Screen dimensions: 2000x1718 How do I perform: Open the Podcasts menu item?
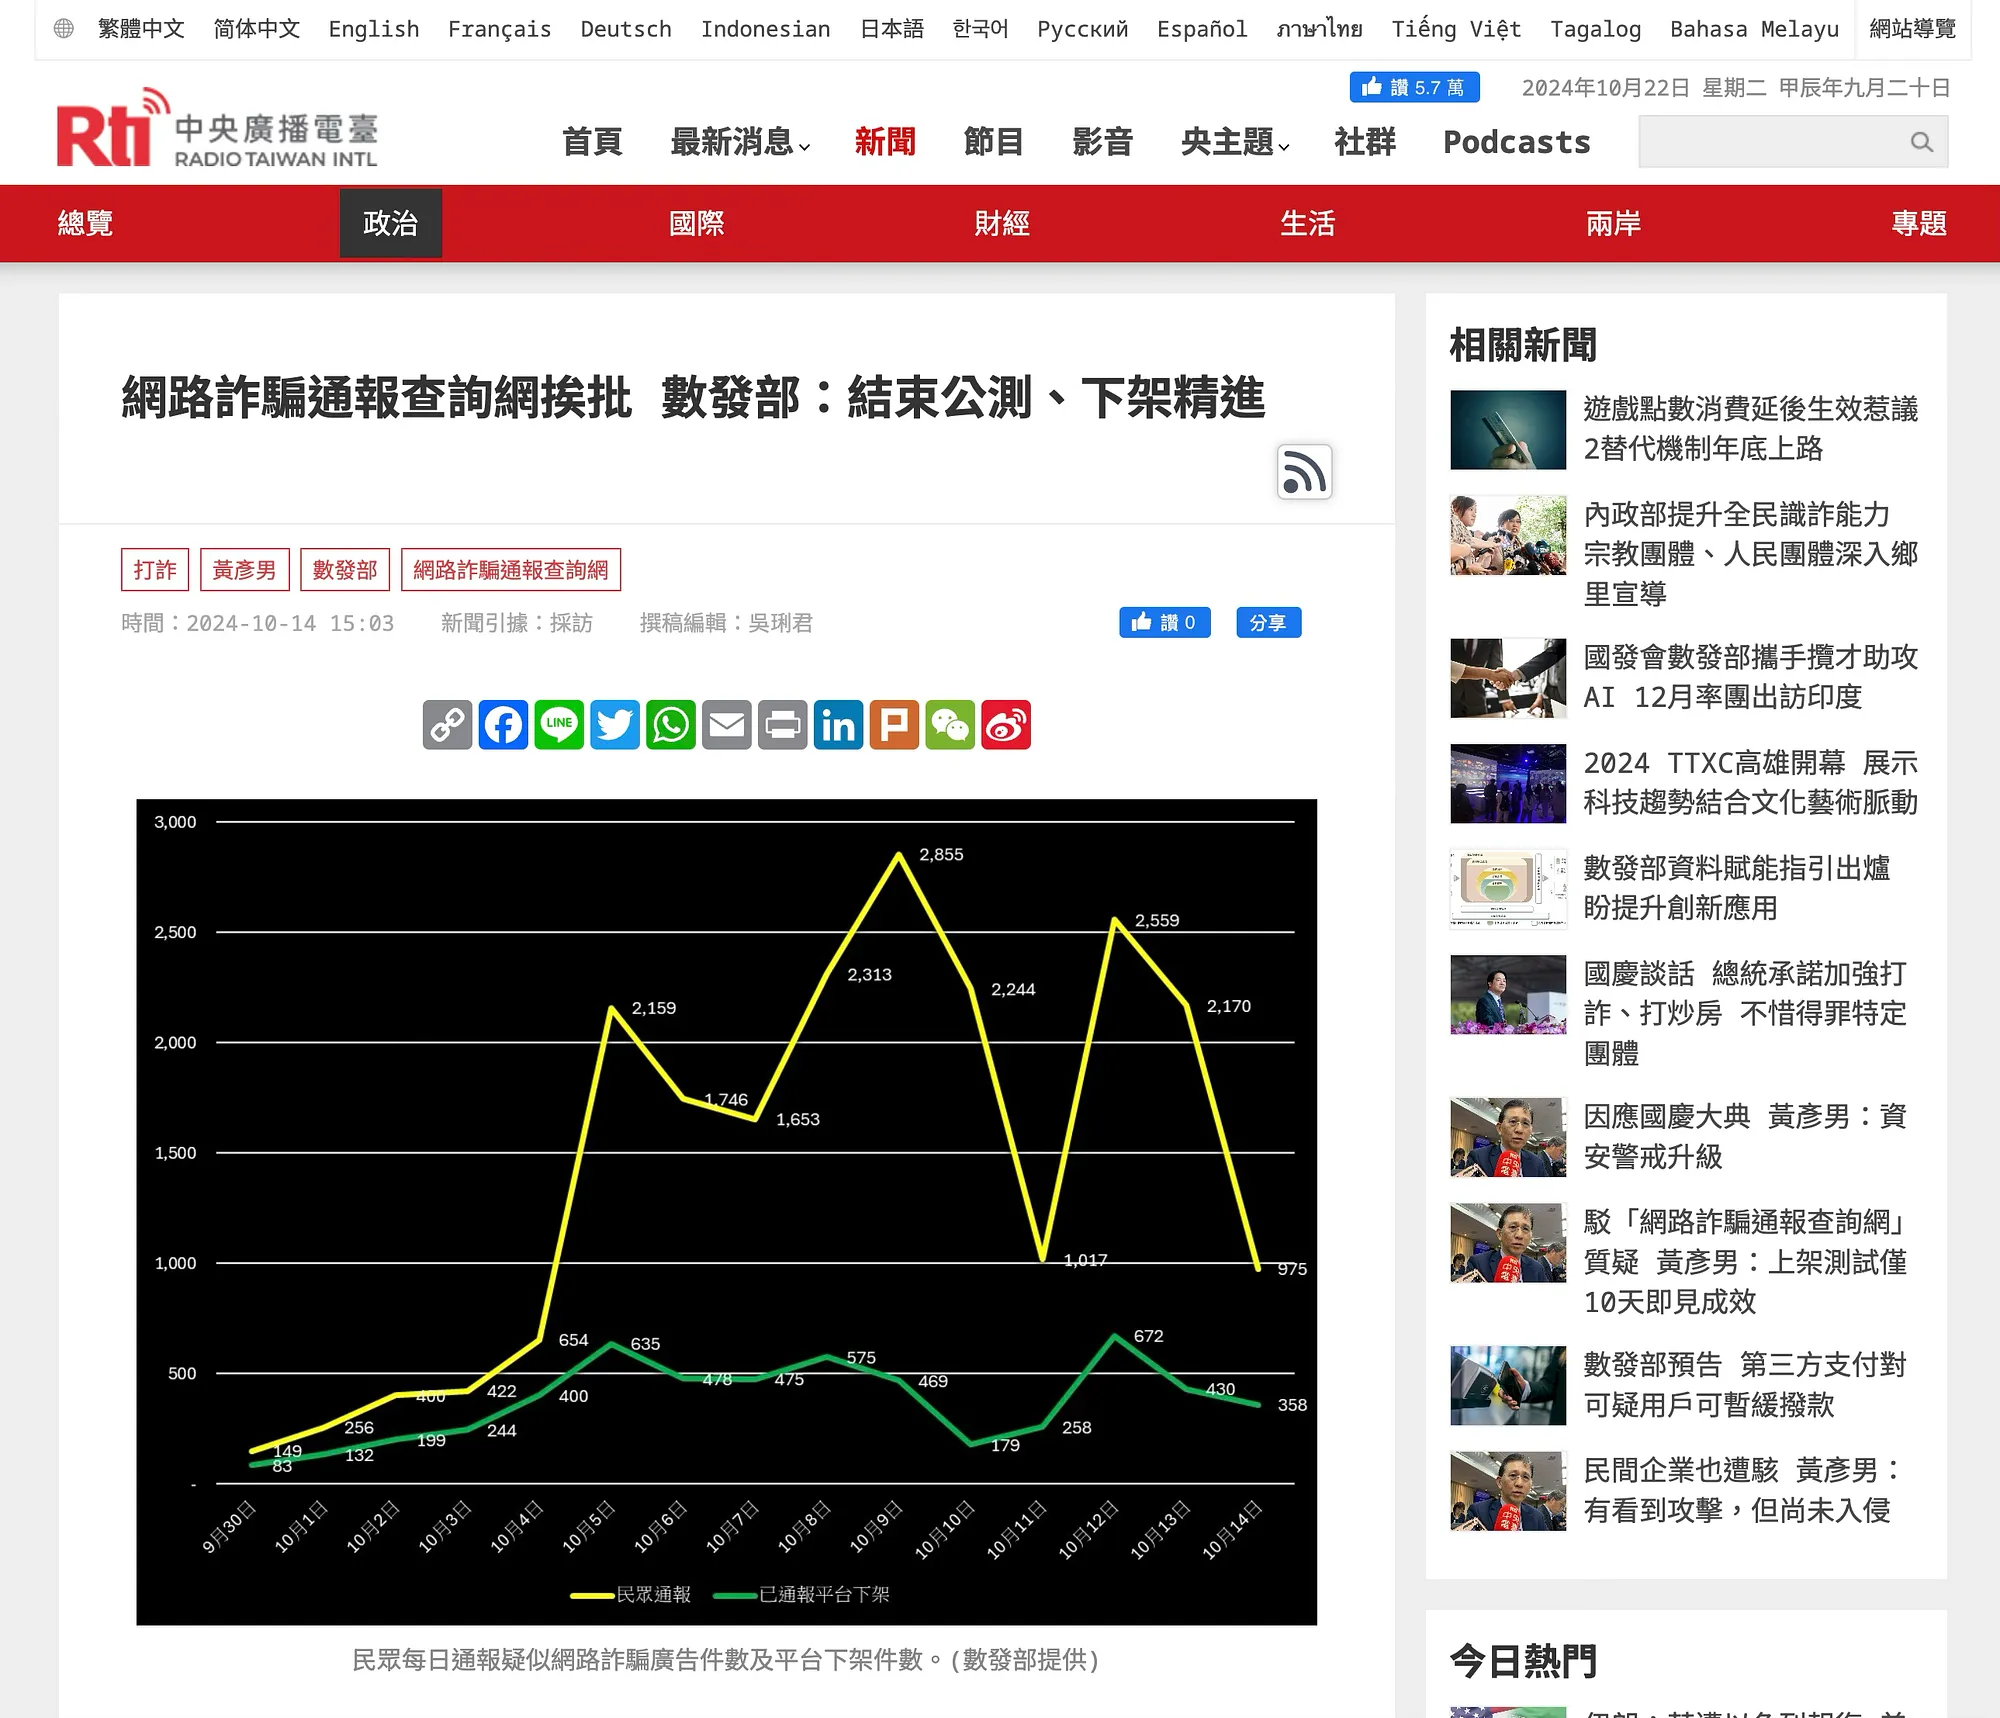coord(1516,142)
